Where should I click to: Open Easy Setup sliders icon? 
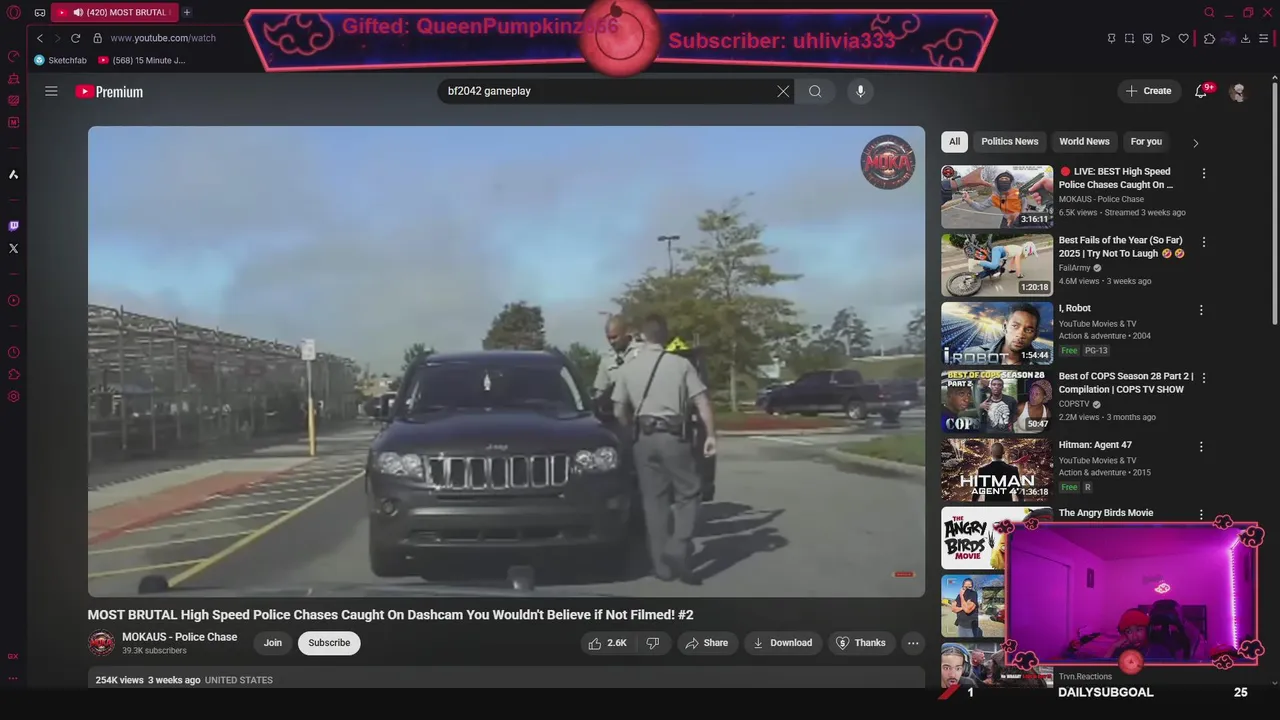(x=1264, y=38)
